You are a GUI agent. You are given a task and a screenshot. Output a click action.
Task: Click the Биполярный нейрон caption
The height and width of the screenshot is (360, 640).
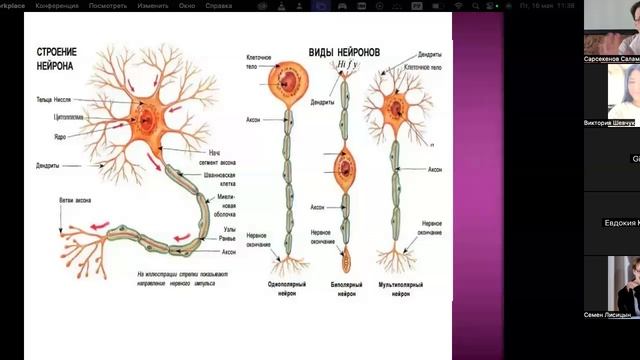pos(347,289)
